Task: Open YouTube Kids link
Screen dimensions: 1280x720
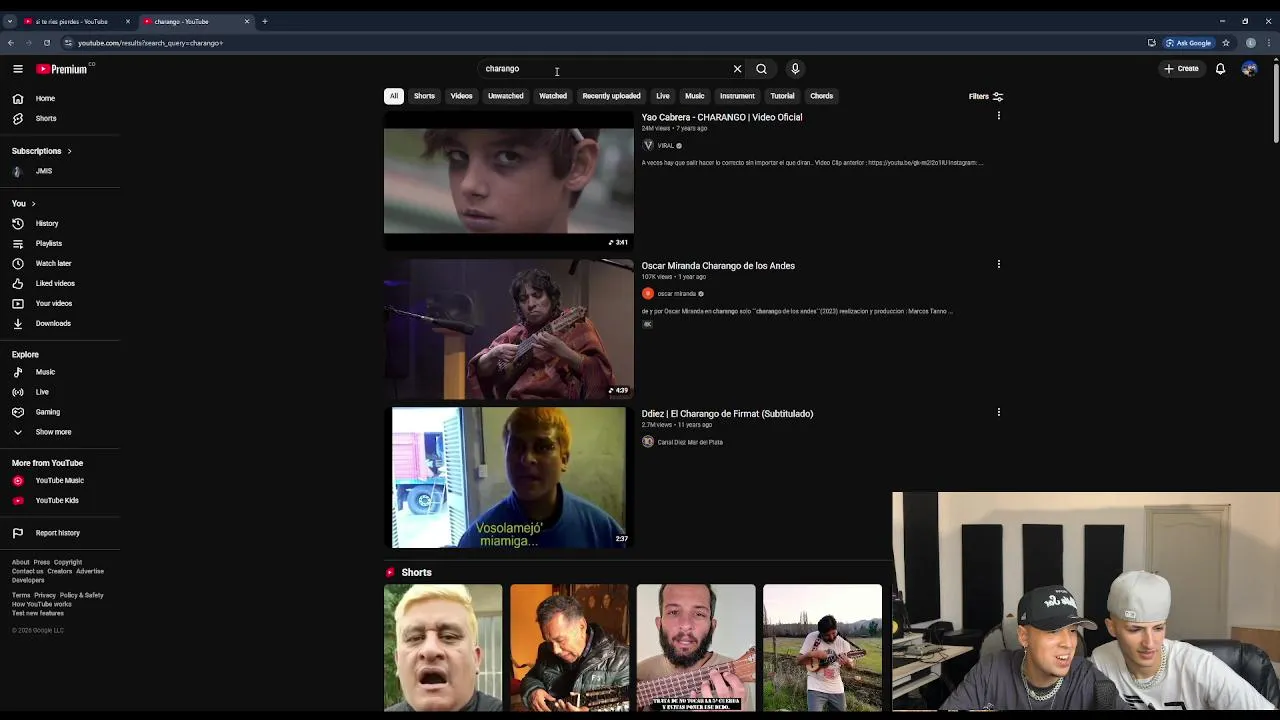Action: 60,500
